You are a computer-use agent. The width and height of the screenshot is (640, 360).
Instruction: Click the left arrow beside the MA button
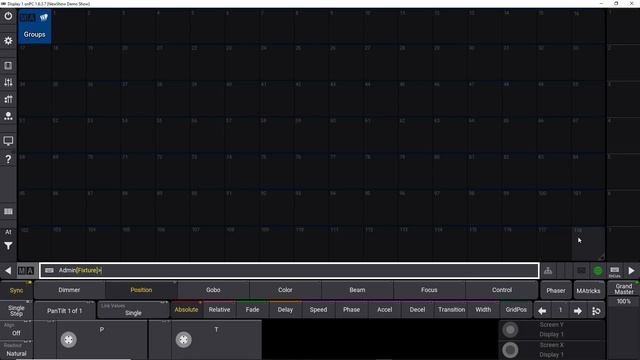point(8,271)
